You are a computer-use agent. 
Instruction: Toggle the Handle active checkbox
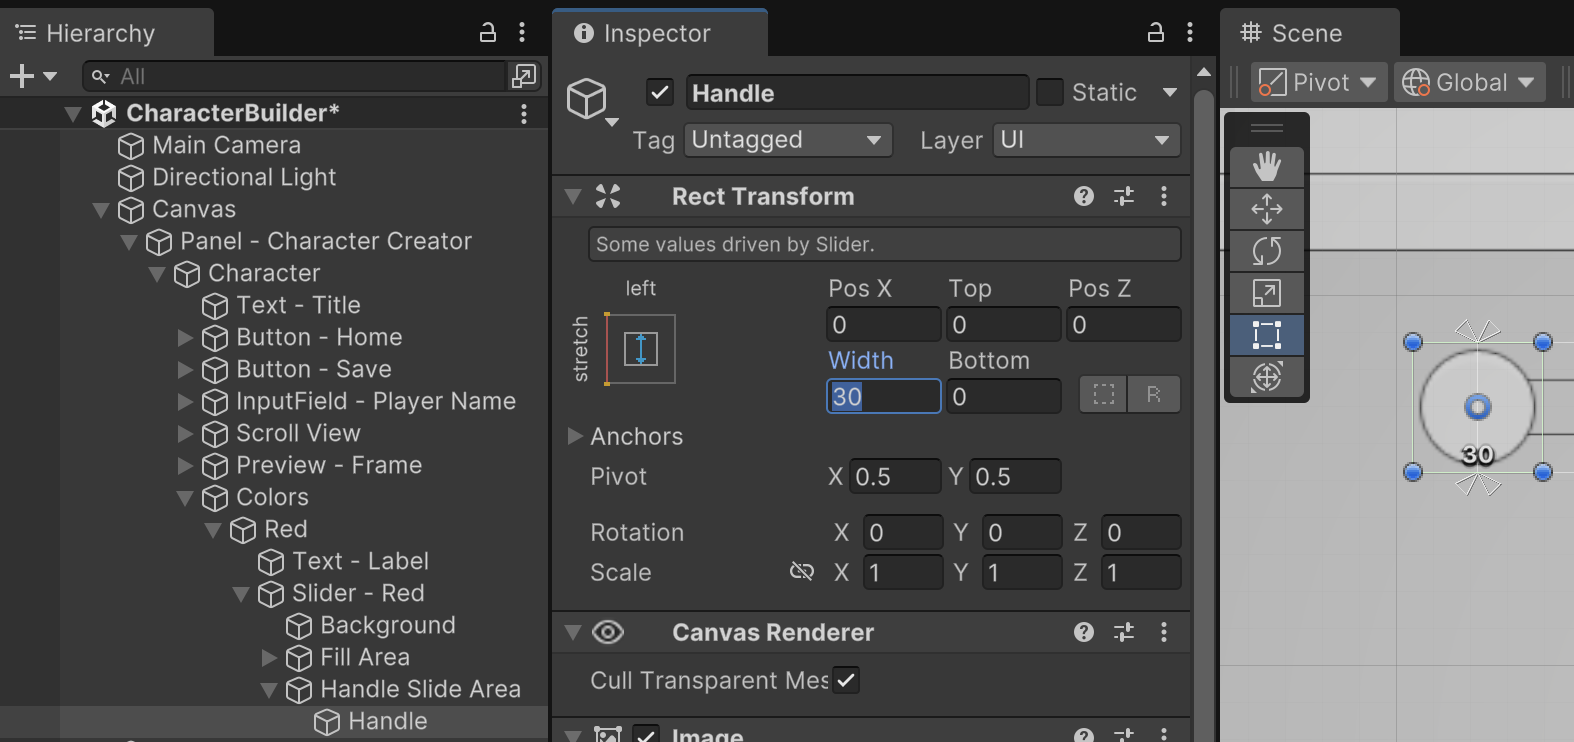click(660, 92)
